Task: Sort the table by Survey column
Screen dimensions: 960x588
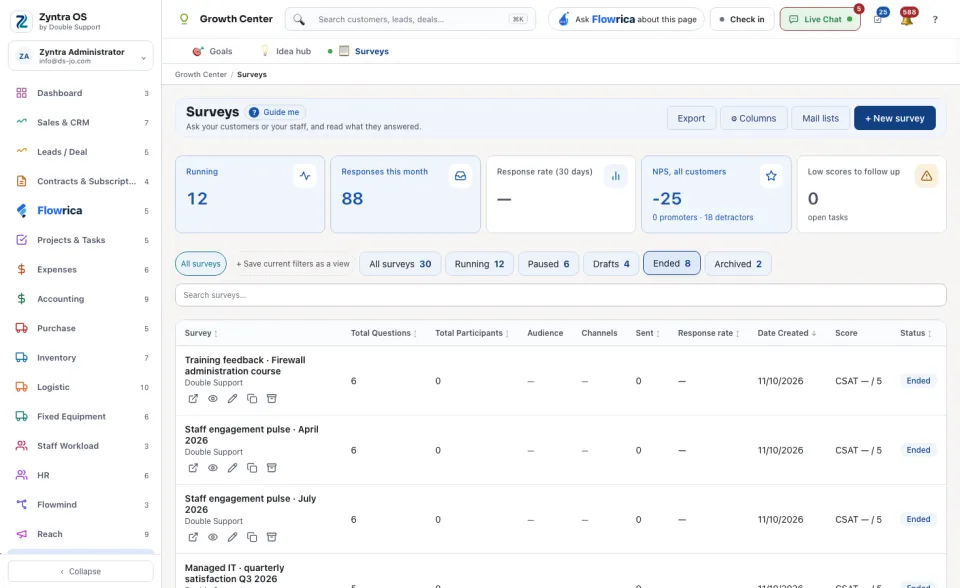Action: (201, 333)
